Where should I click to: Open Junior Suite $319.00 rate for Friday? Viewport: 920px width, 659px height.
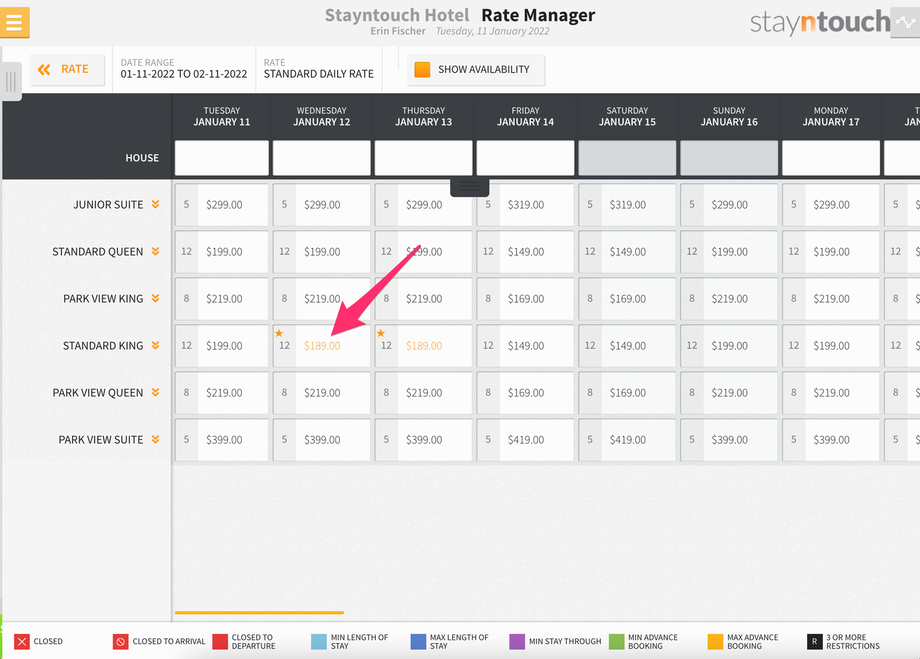click(x=525, y=205)
